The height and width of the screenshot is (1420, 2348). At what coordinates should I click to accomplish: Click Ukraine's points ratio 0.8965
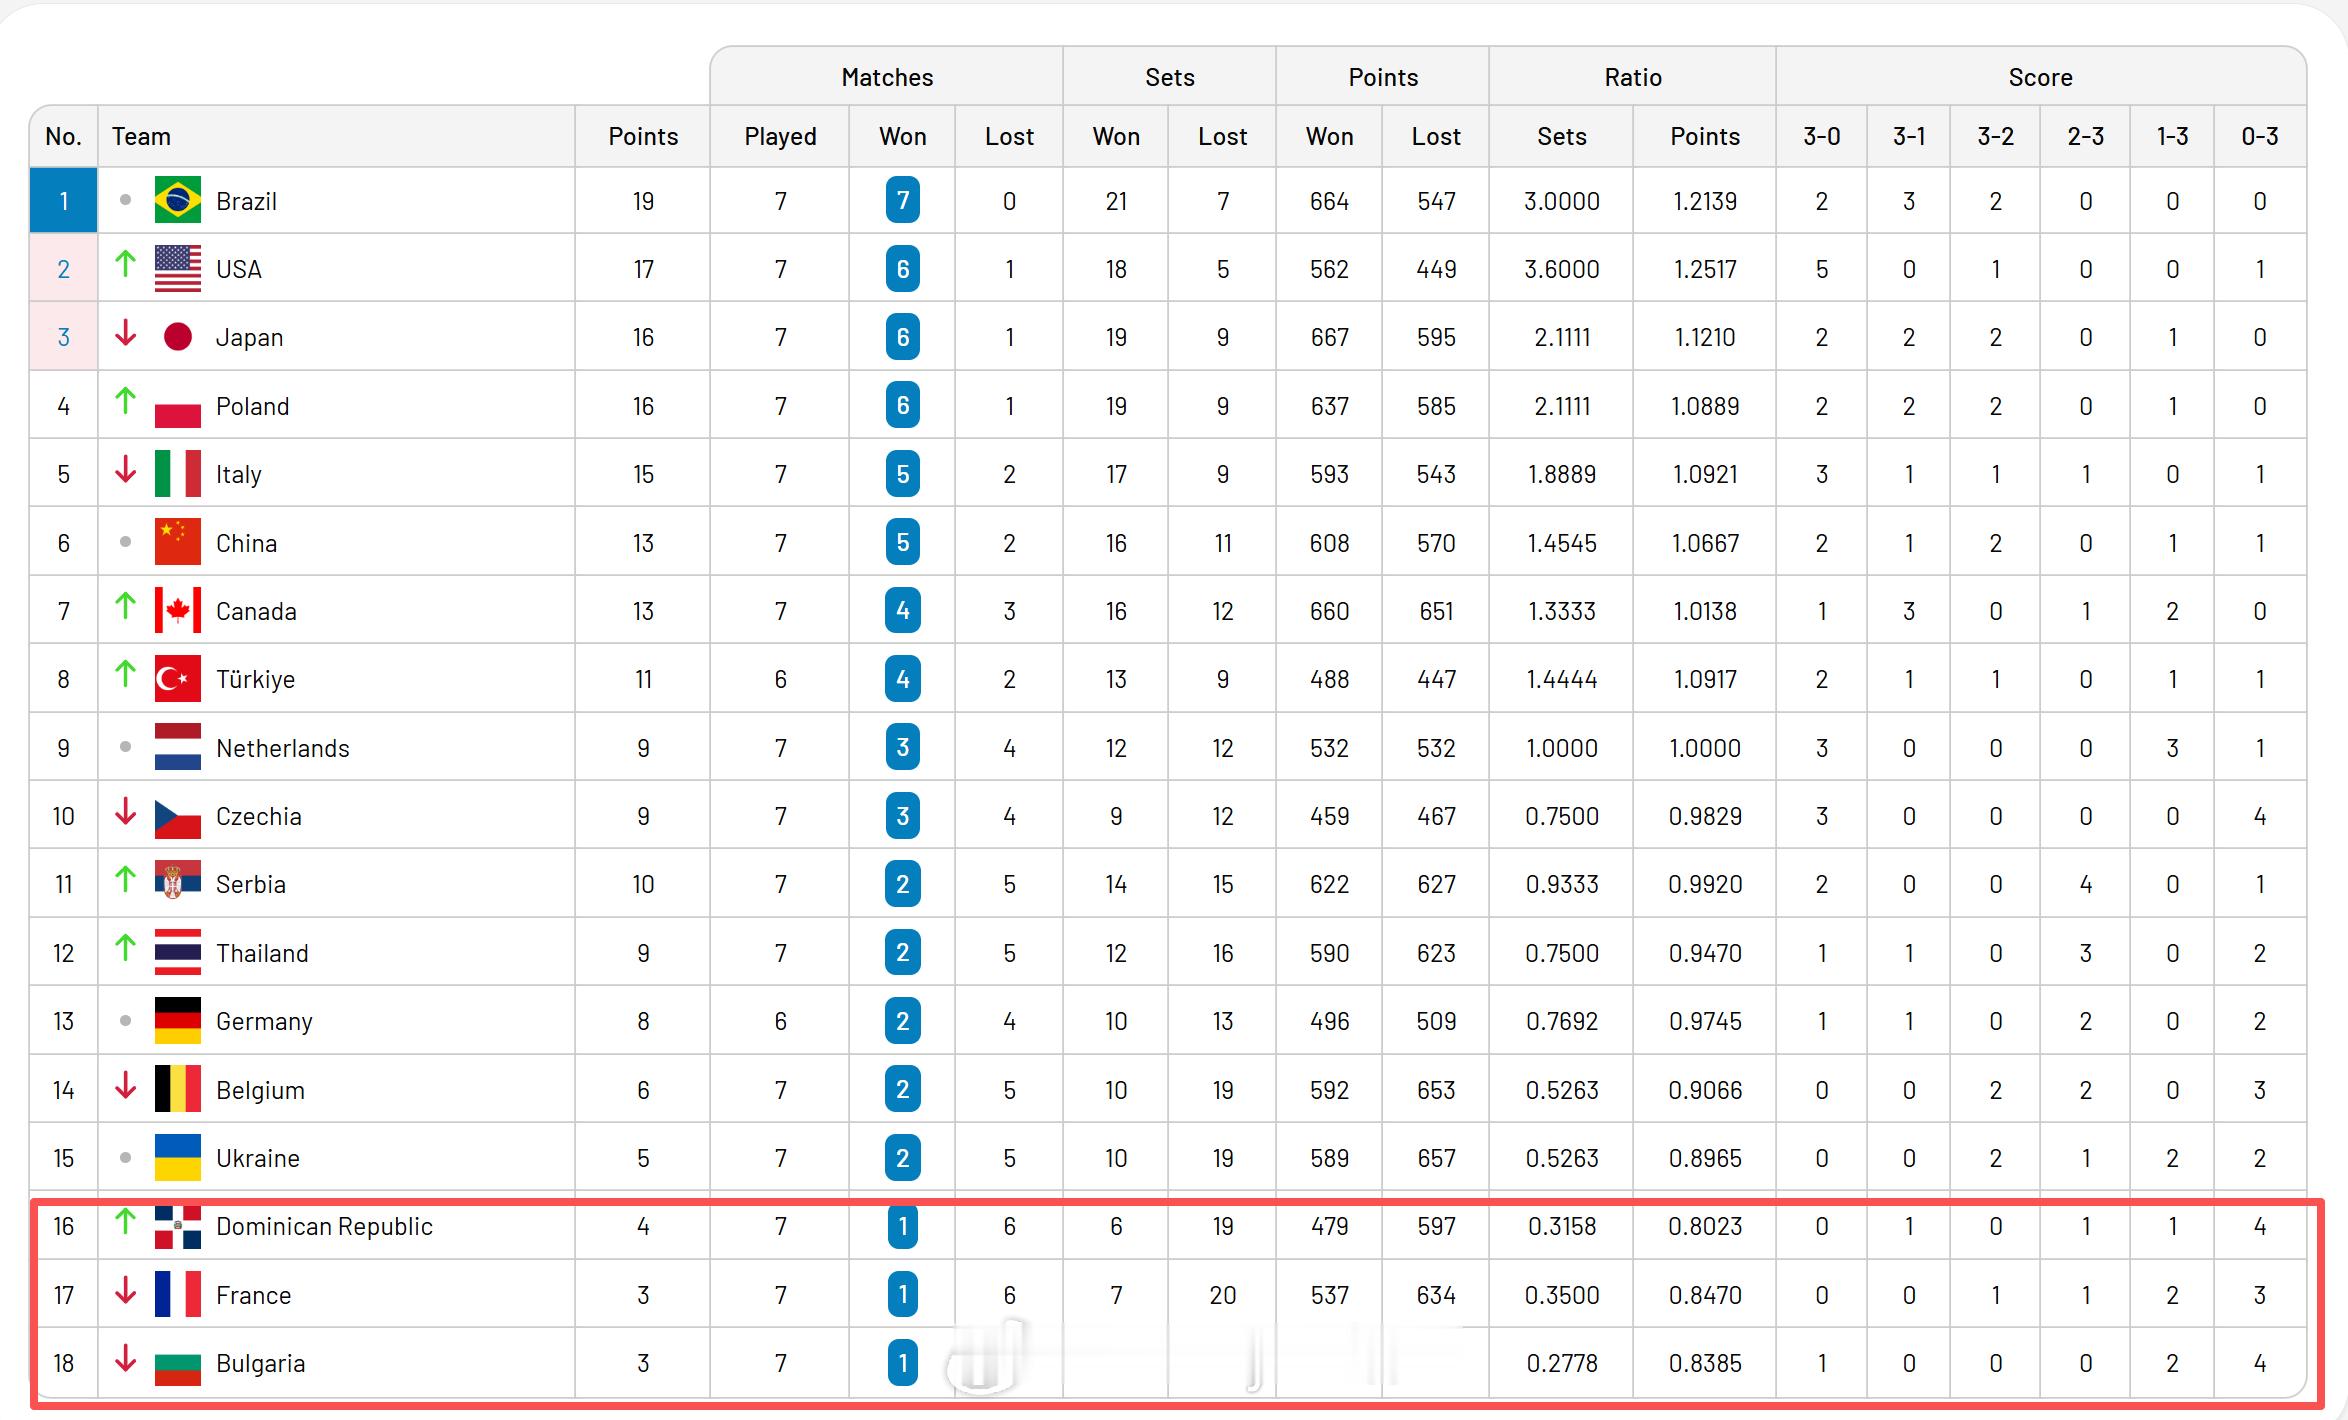click(1706, 1158)
